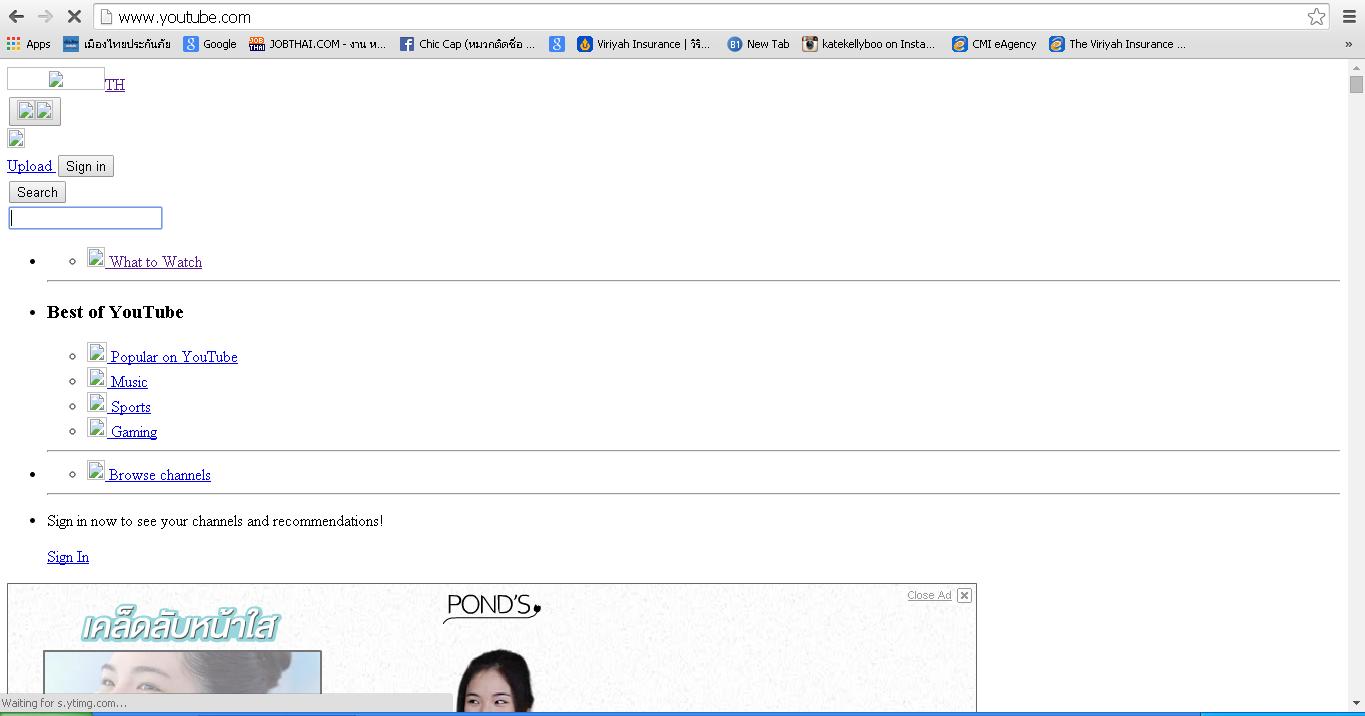Viewport: 1365px width, 716px height.
Task: Open the Apps bookmarks shortcut
Action: (x=28, y=44)
